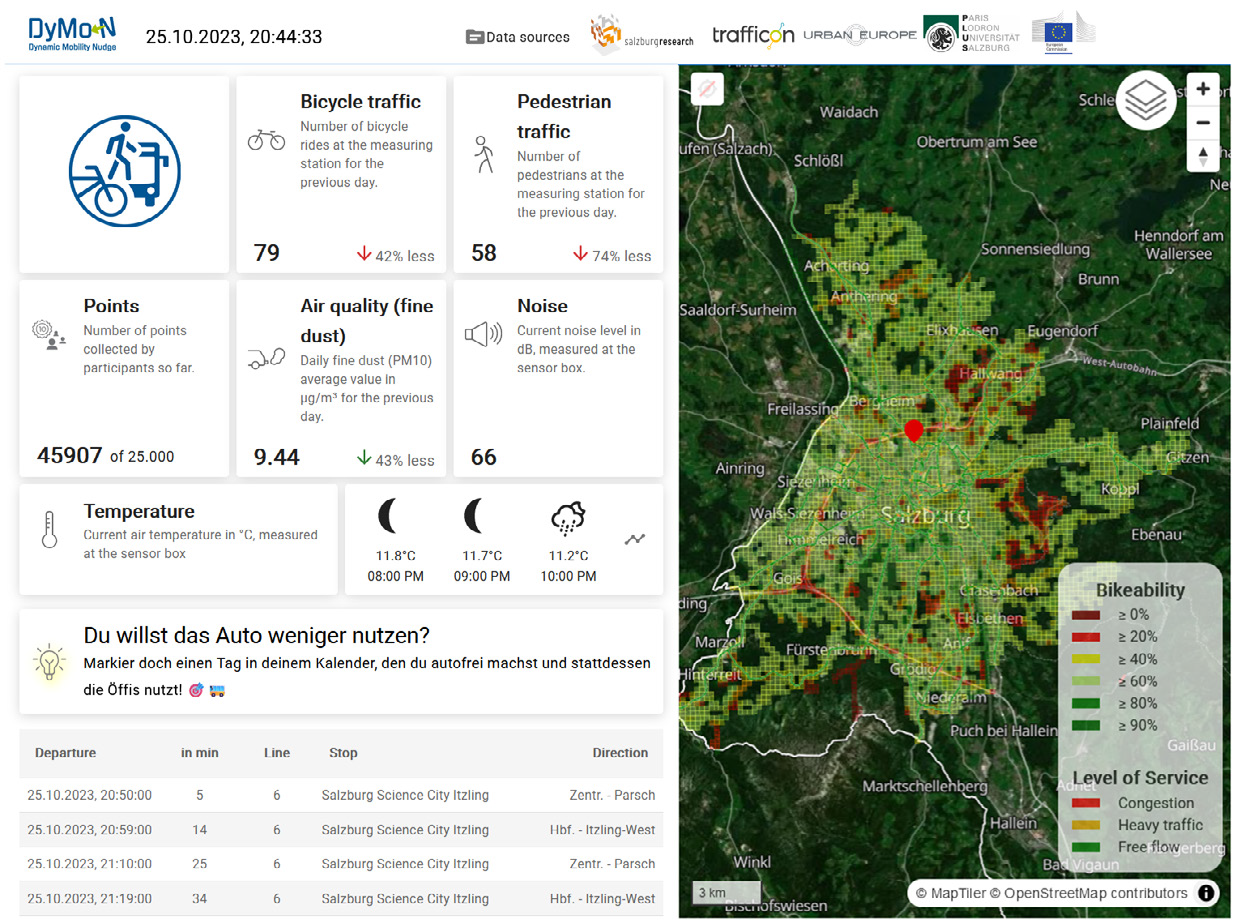The height and width of the screenshot is (924, 1236).
Task: Click the 10:00 PM rain forecast icon
Action: click(x=568, y=519)
